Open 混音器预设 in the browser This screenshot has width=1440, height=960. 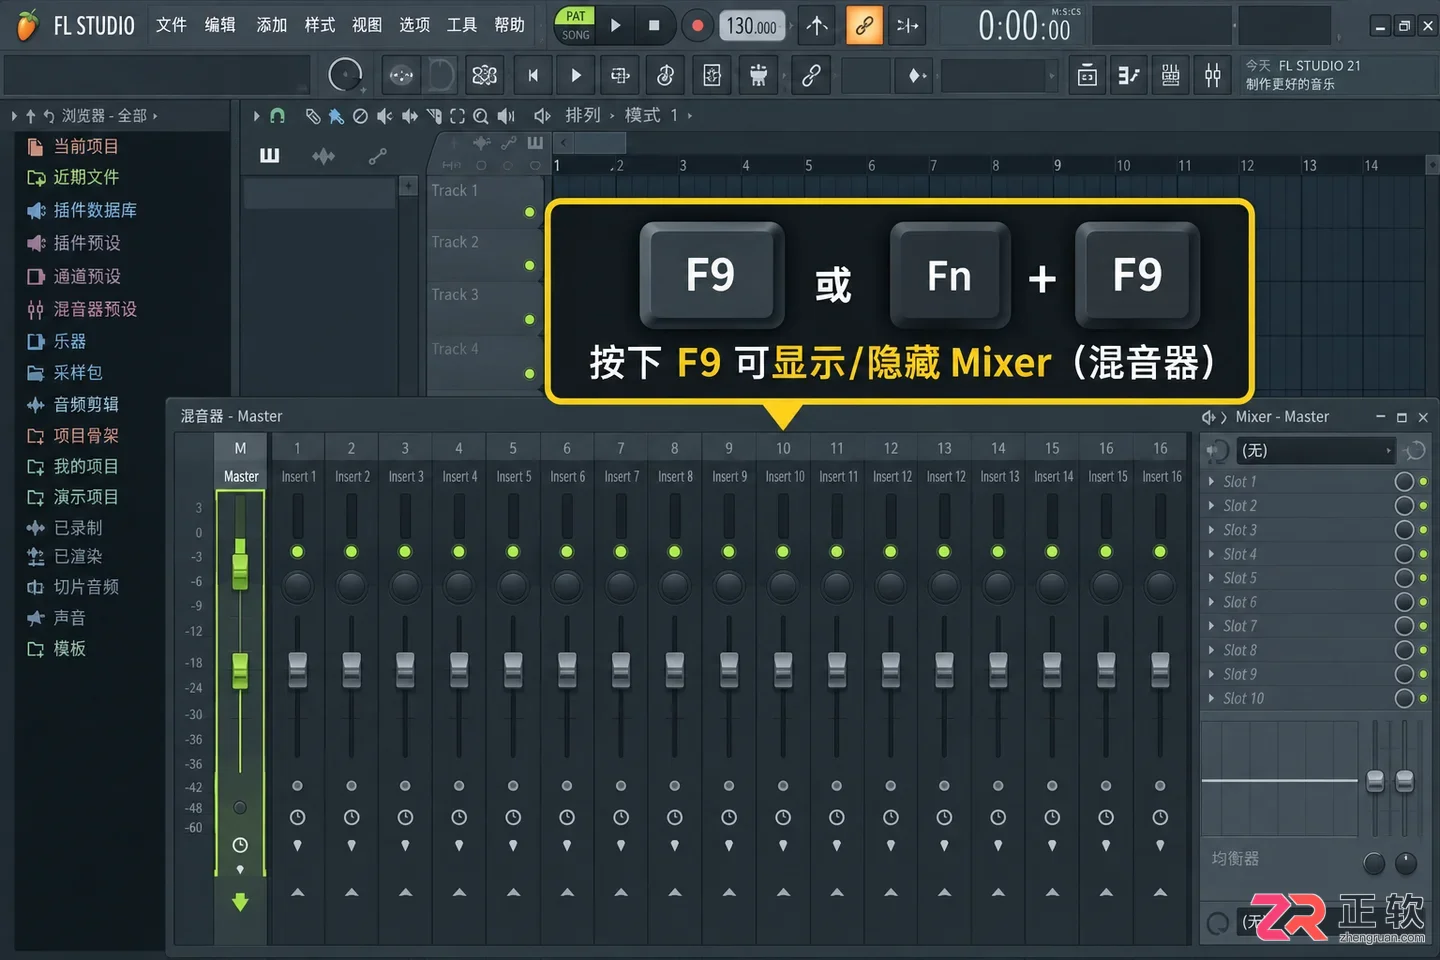tap(95, 310)
